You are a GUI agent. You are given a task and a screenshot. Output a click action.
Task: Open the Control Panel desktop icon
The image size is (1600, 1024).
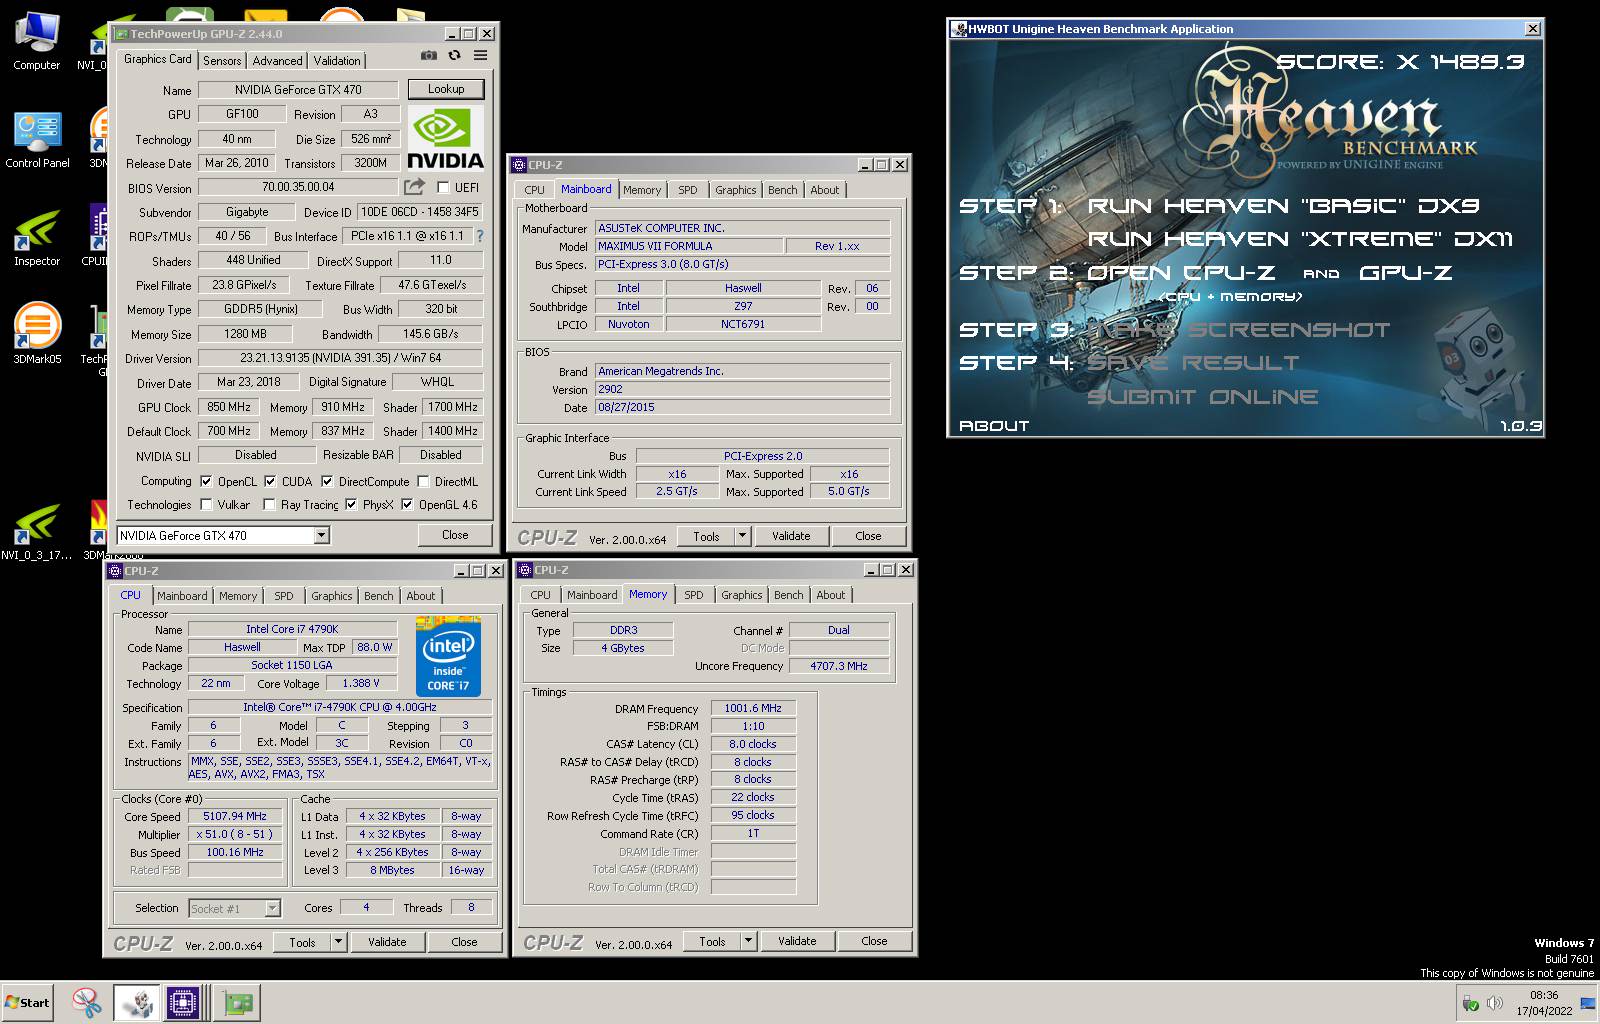click(37, 140)
